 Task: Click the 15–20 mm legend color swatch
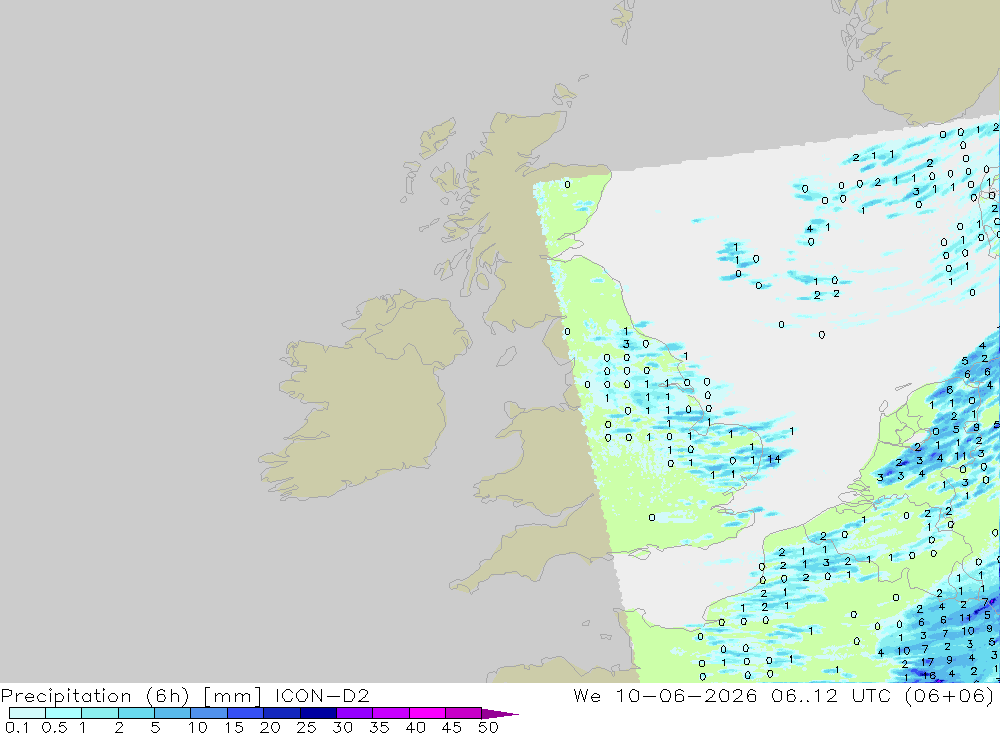point(246,713)
